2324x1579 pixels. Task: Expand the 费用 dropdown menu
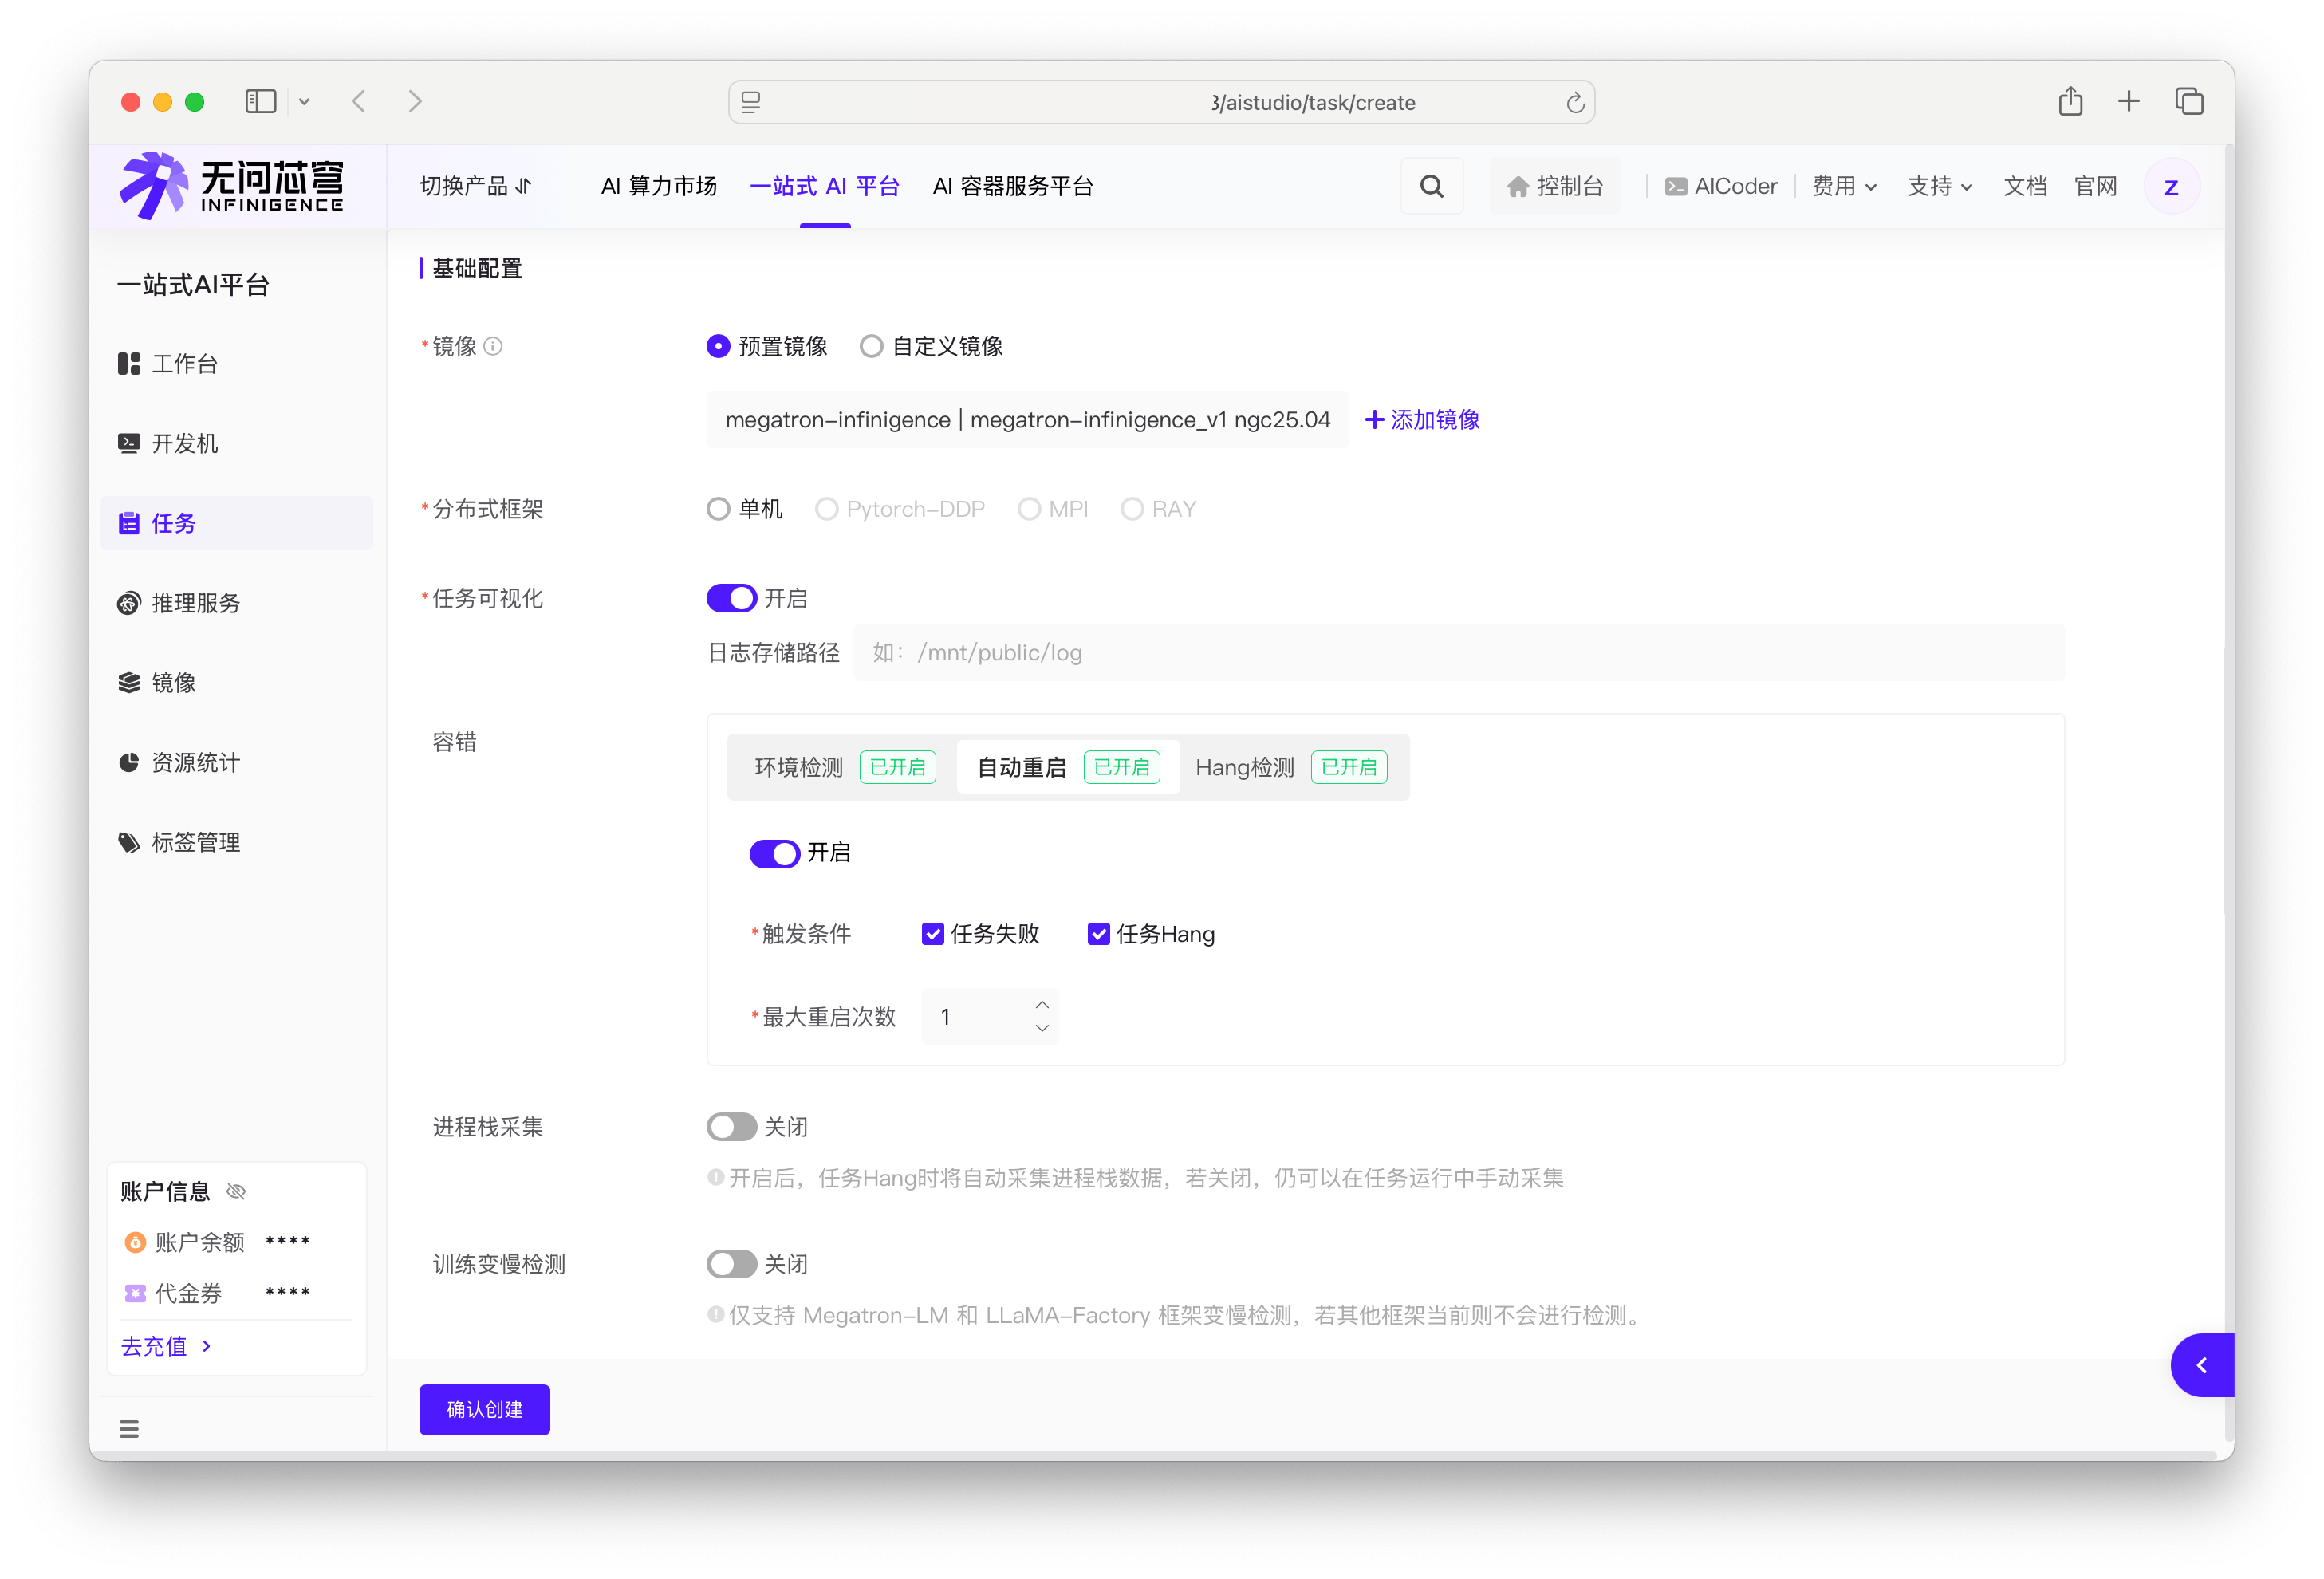click(1844, 187)
